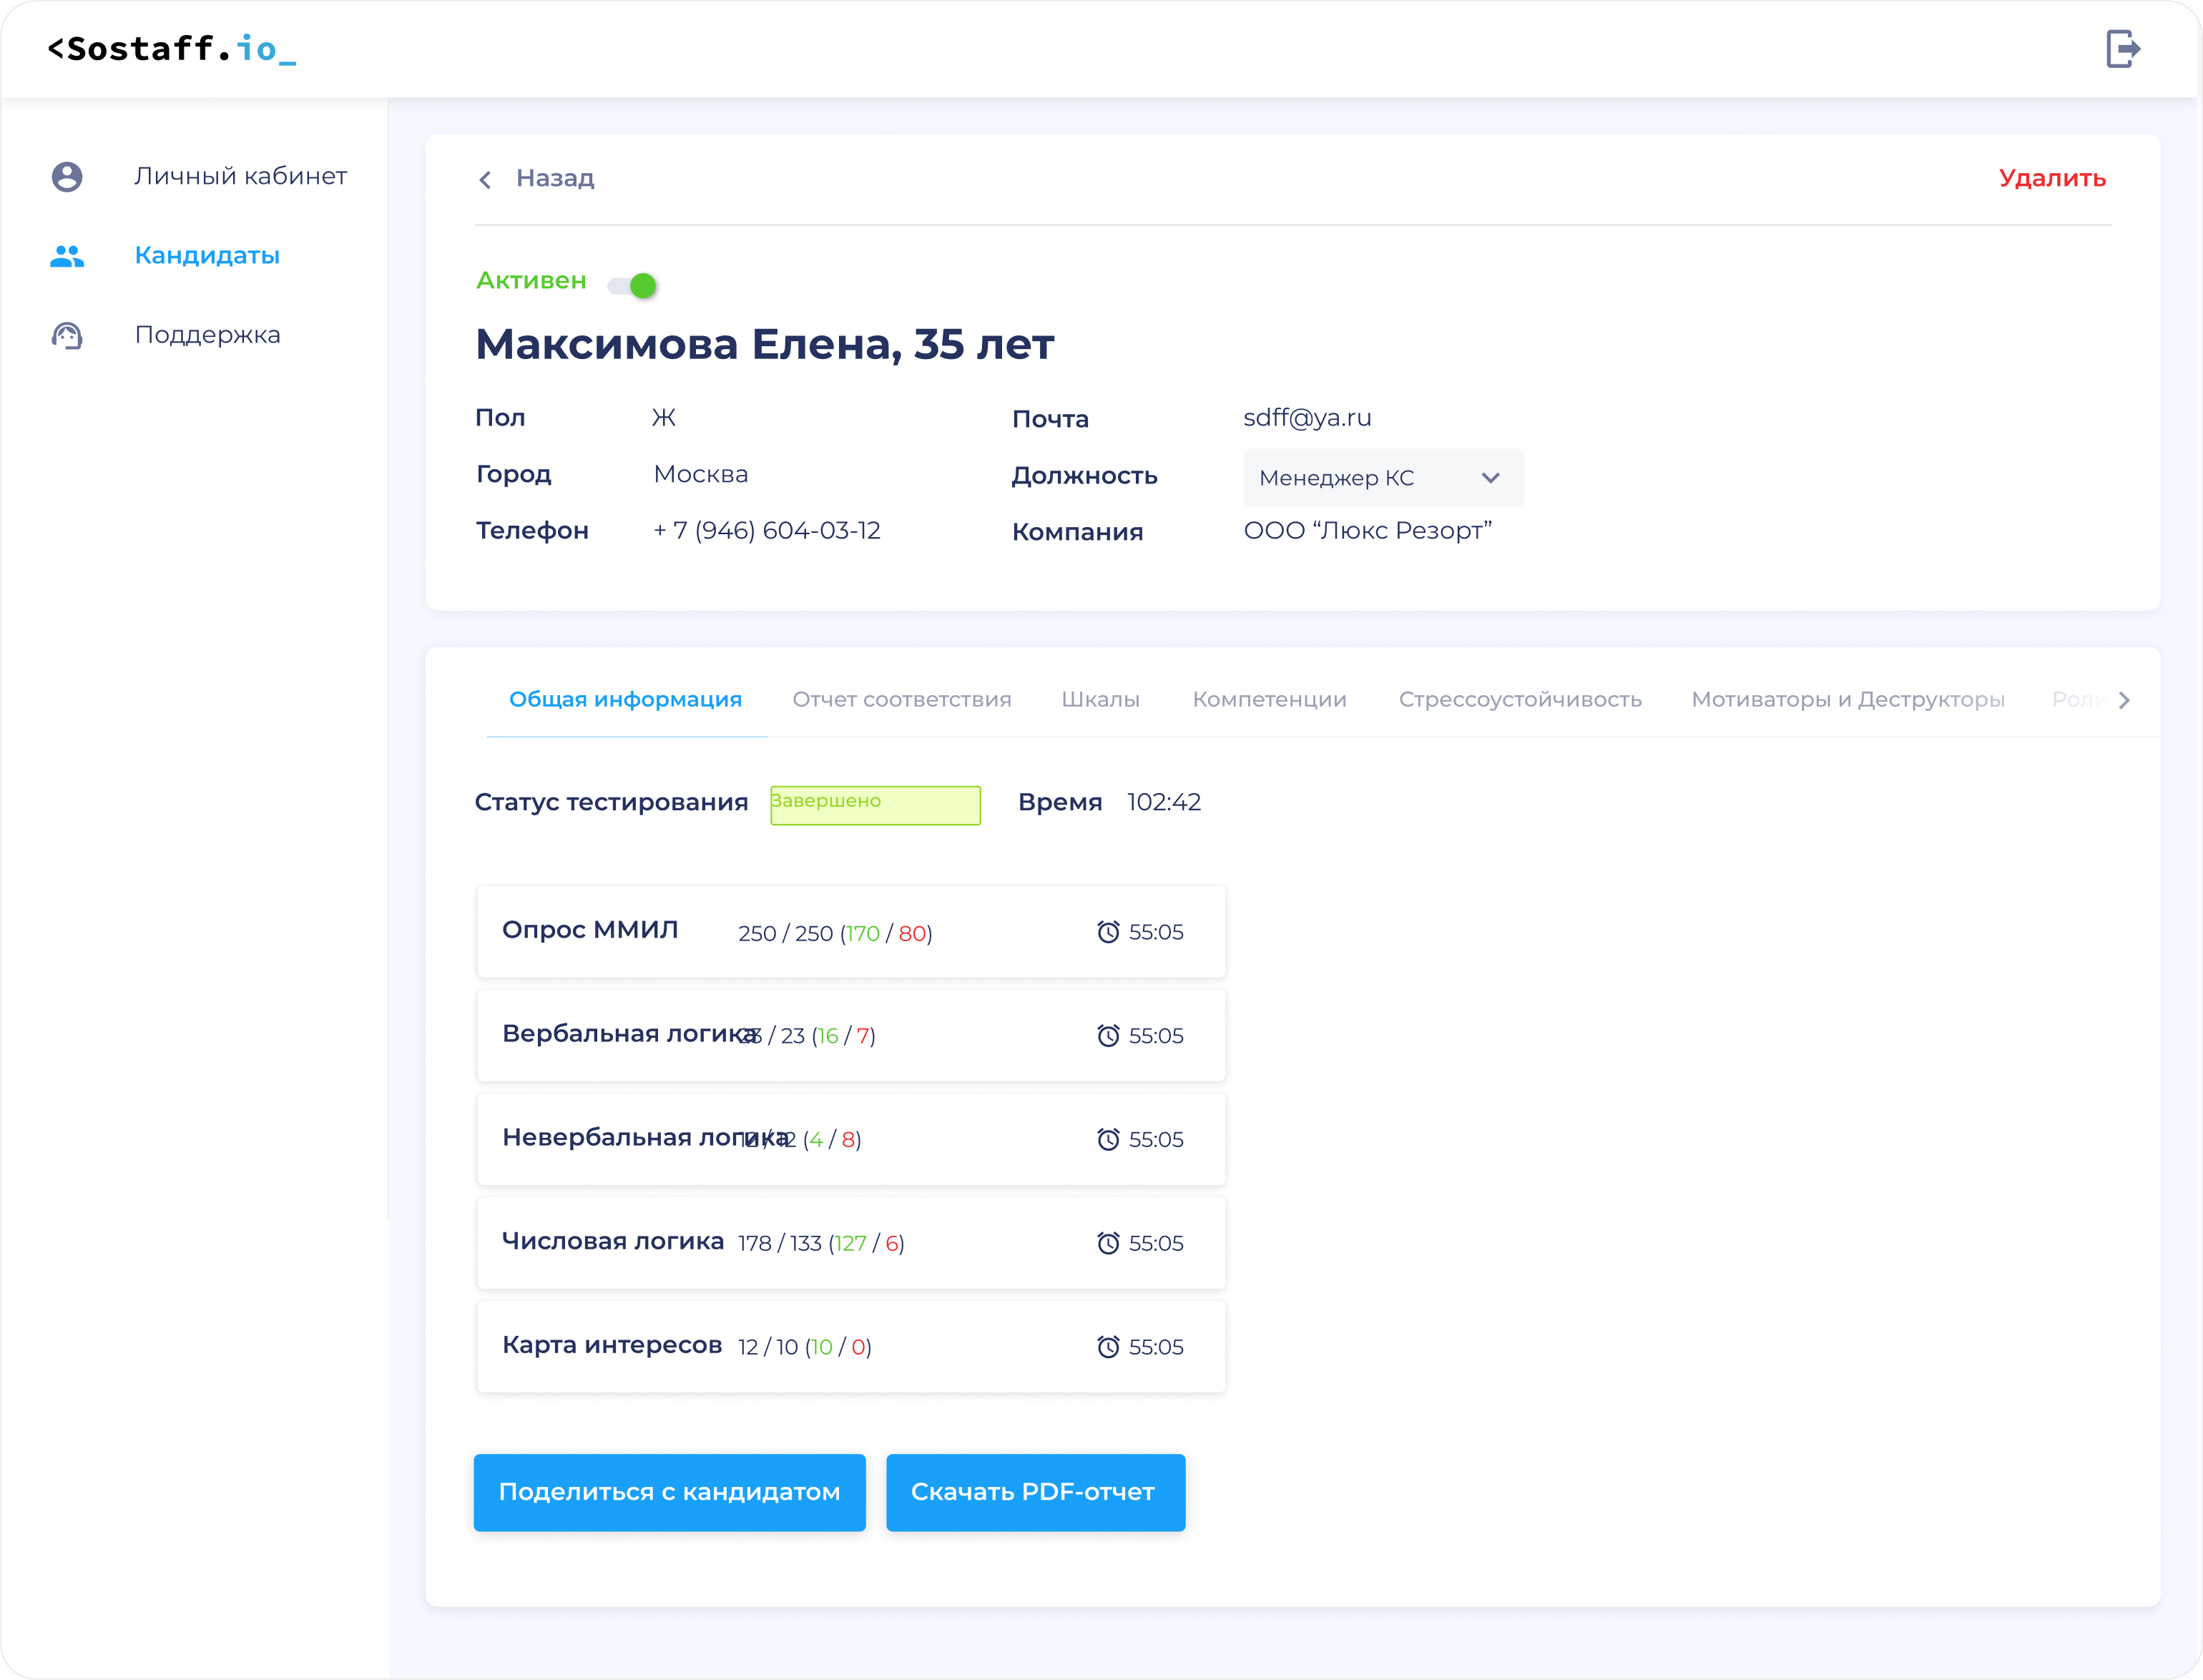Click the Завершено status badge
Viewport: 2203px width, 1680px height.
[x=875, y=805]
